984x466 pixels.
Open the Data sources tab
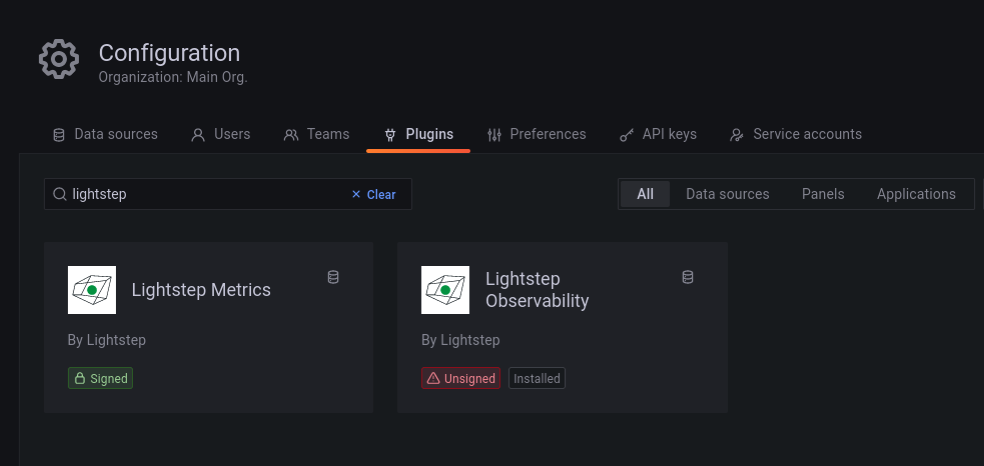(105, 134)
